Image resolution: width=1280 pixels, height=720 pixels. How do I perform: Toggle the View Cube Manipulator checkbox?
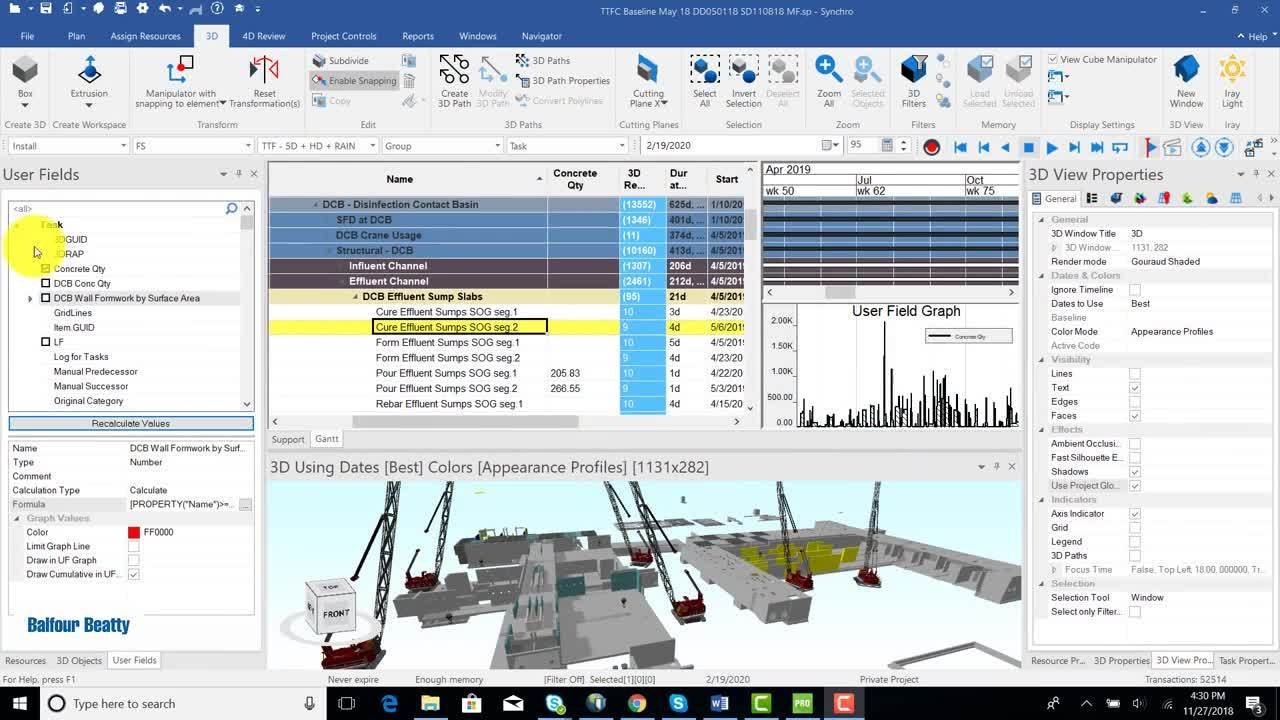click(1053, 60)
